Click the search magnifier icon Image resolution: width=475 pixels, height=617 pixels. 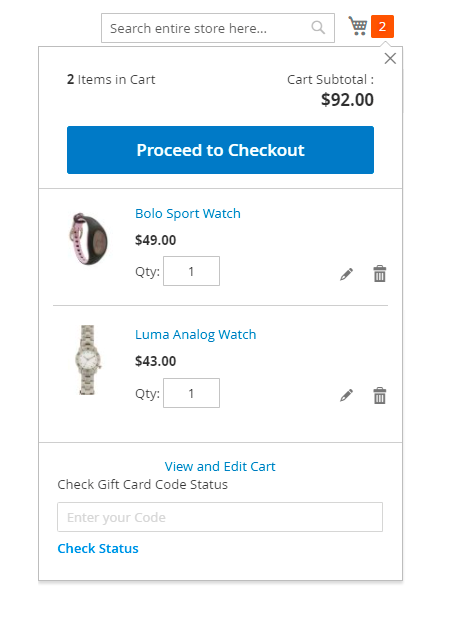tap(318, 28)
